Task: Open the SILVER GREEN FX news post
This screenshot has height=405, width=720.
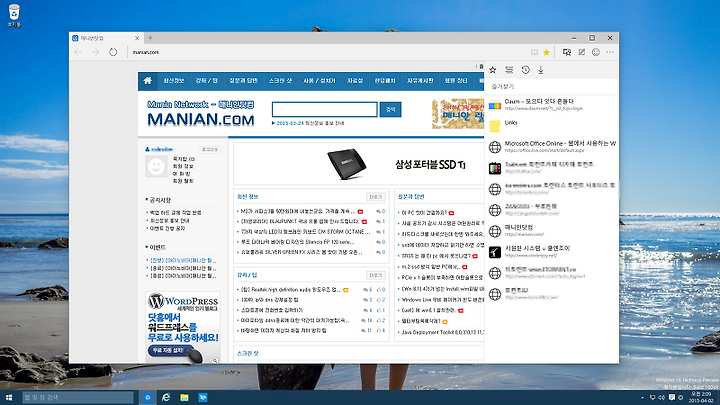Action: coord(301,252)
